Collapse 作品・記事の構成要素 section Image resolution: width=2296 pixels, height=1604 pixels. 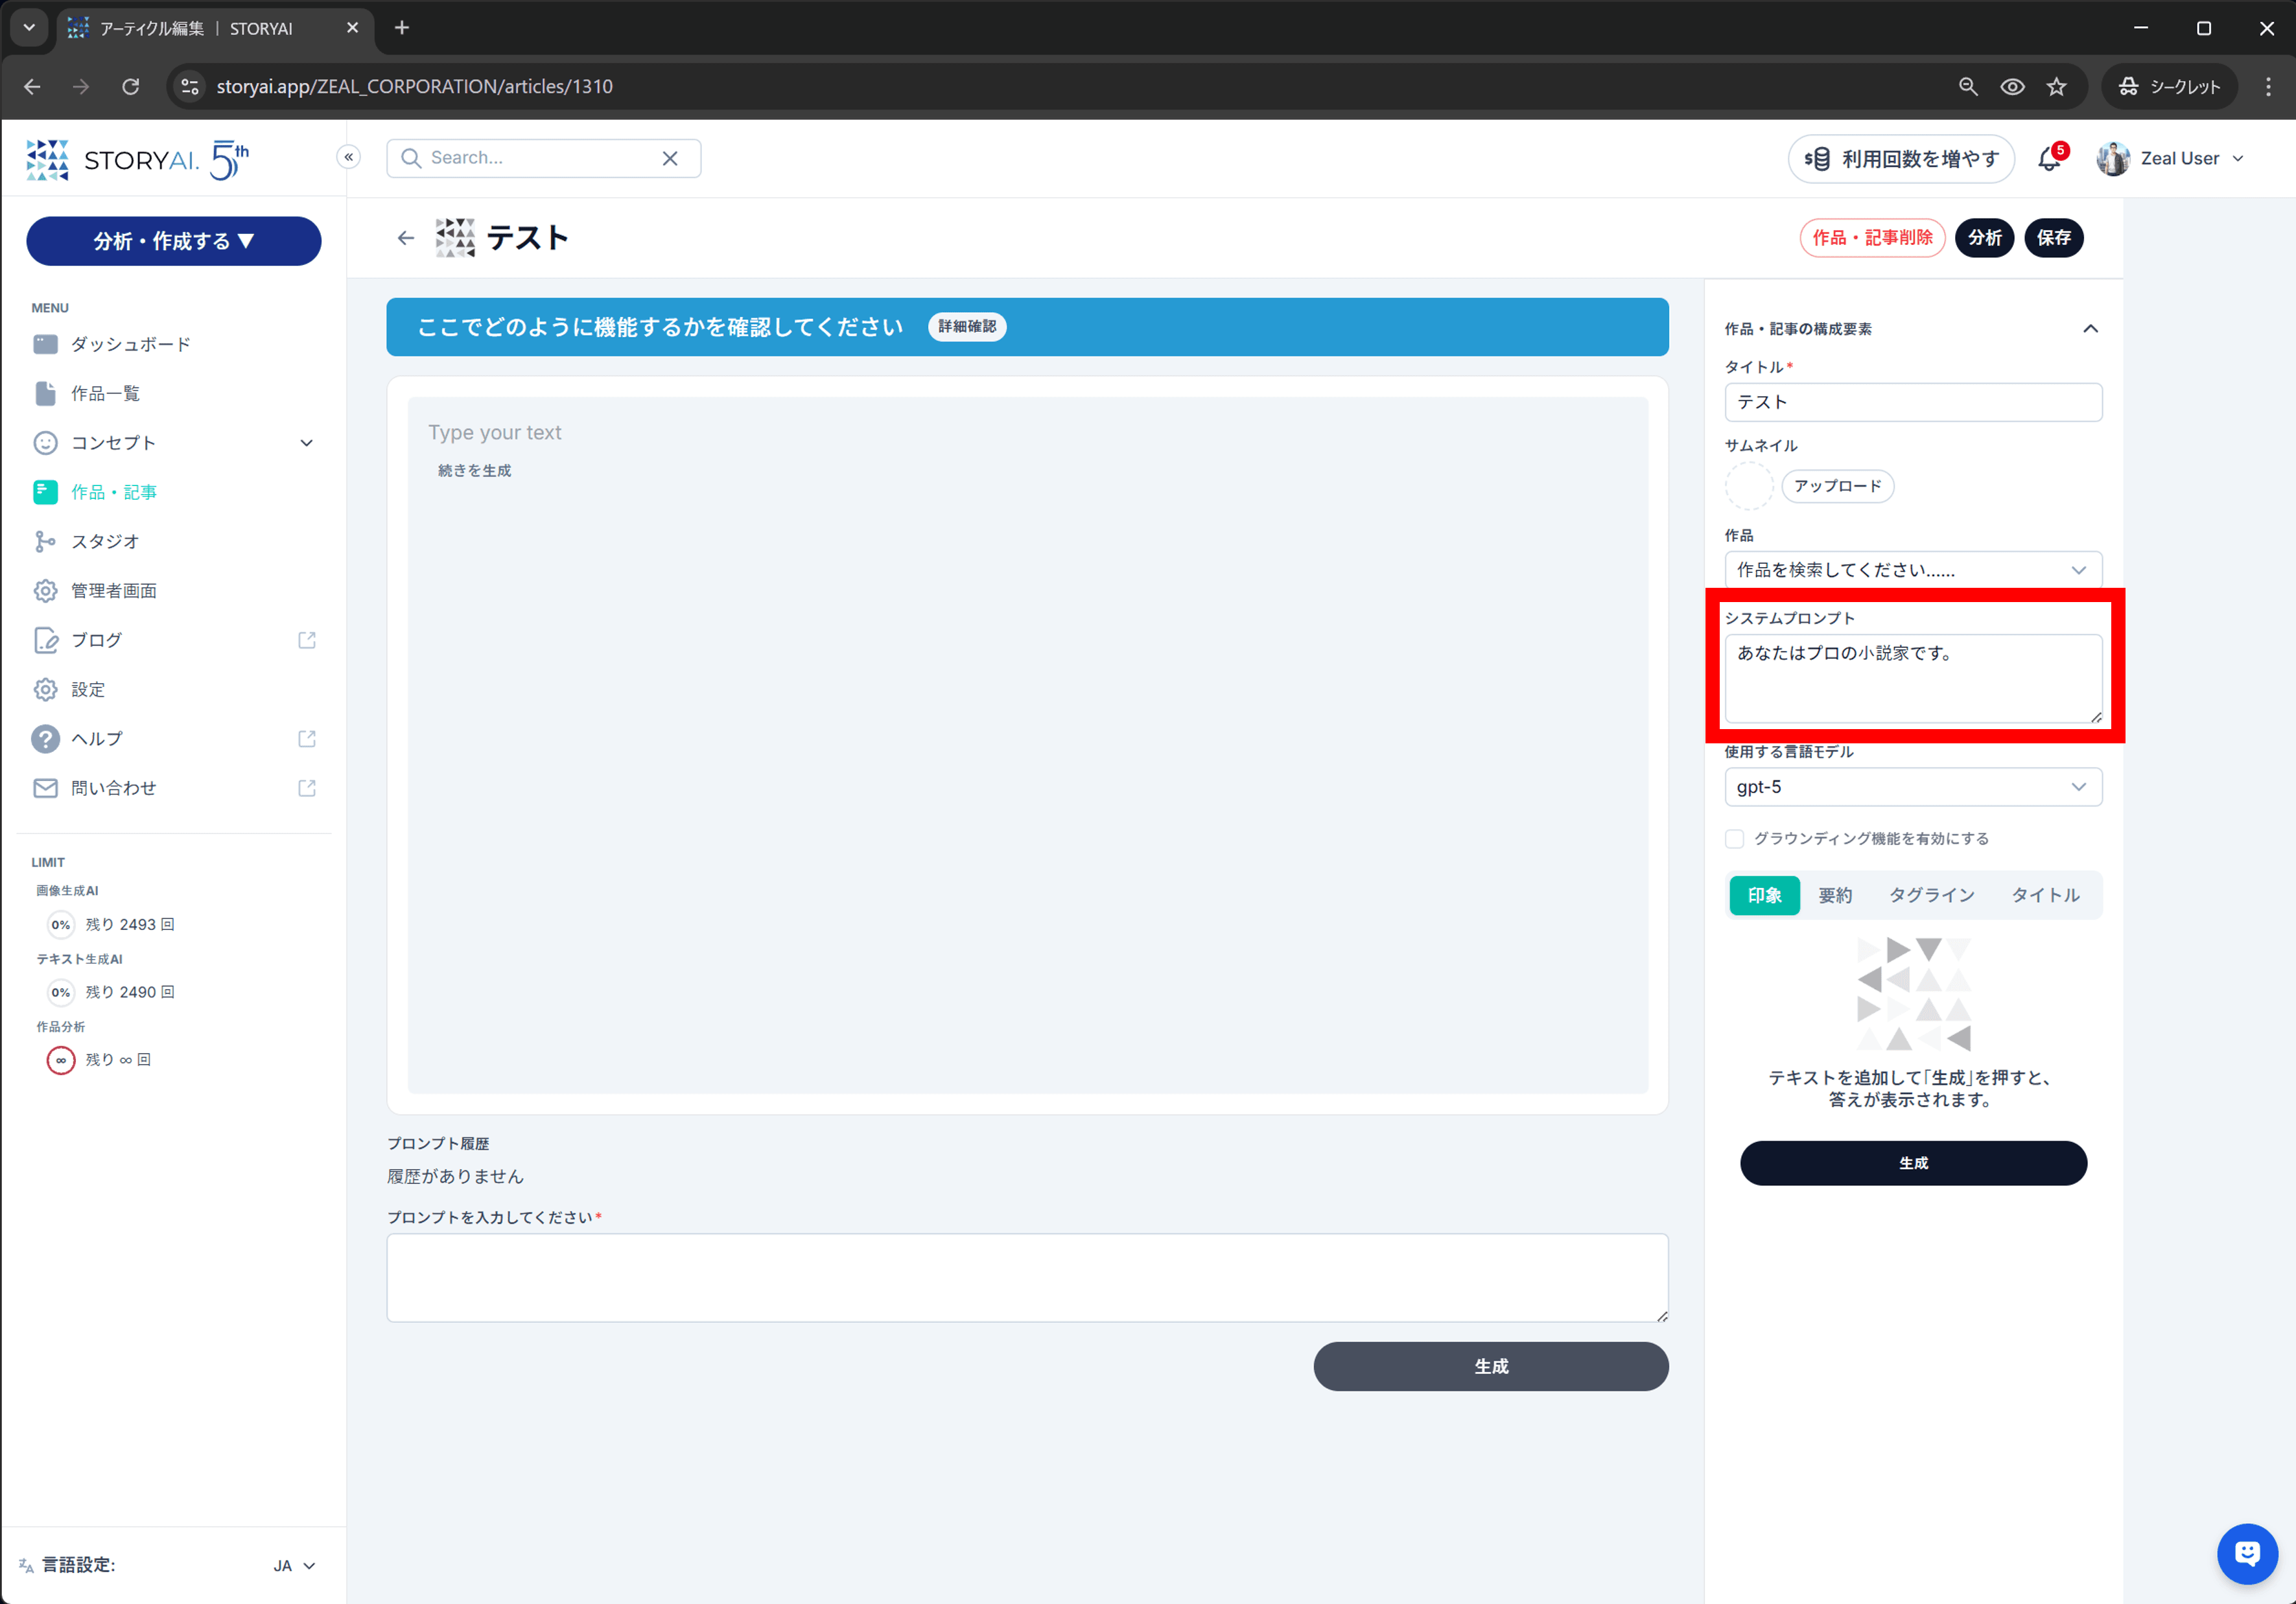point(2090,329)
